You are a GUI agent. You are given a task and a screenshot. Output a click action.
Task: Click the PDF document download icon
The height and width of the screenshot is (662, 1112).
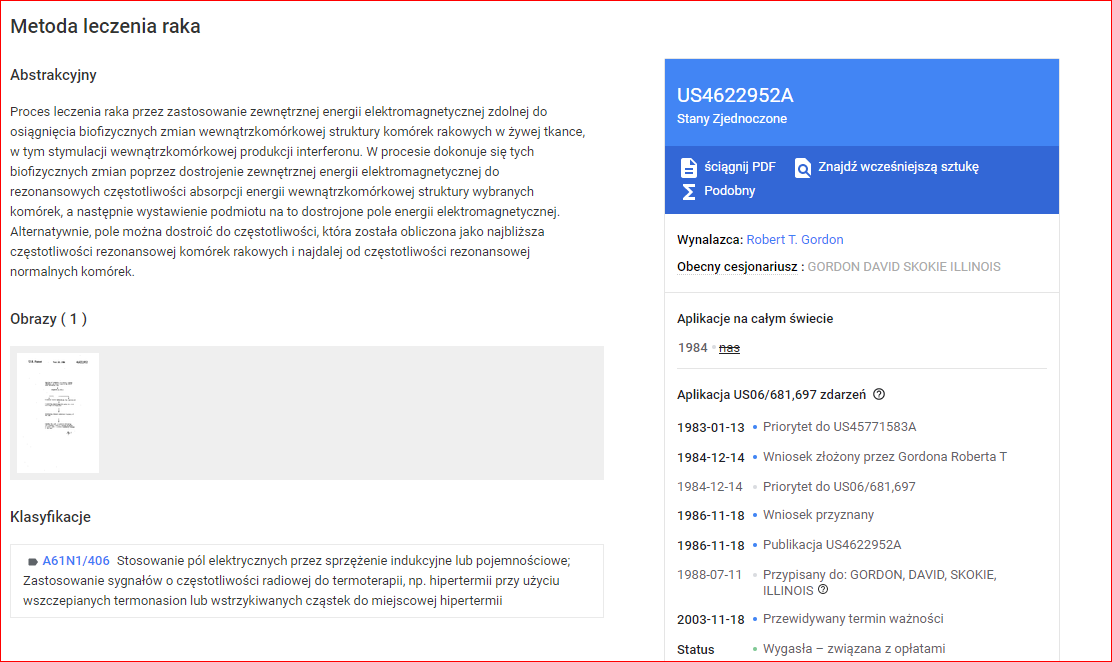click(x=688, y=167)
